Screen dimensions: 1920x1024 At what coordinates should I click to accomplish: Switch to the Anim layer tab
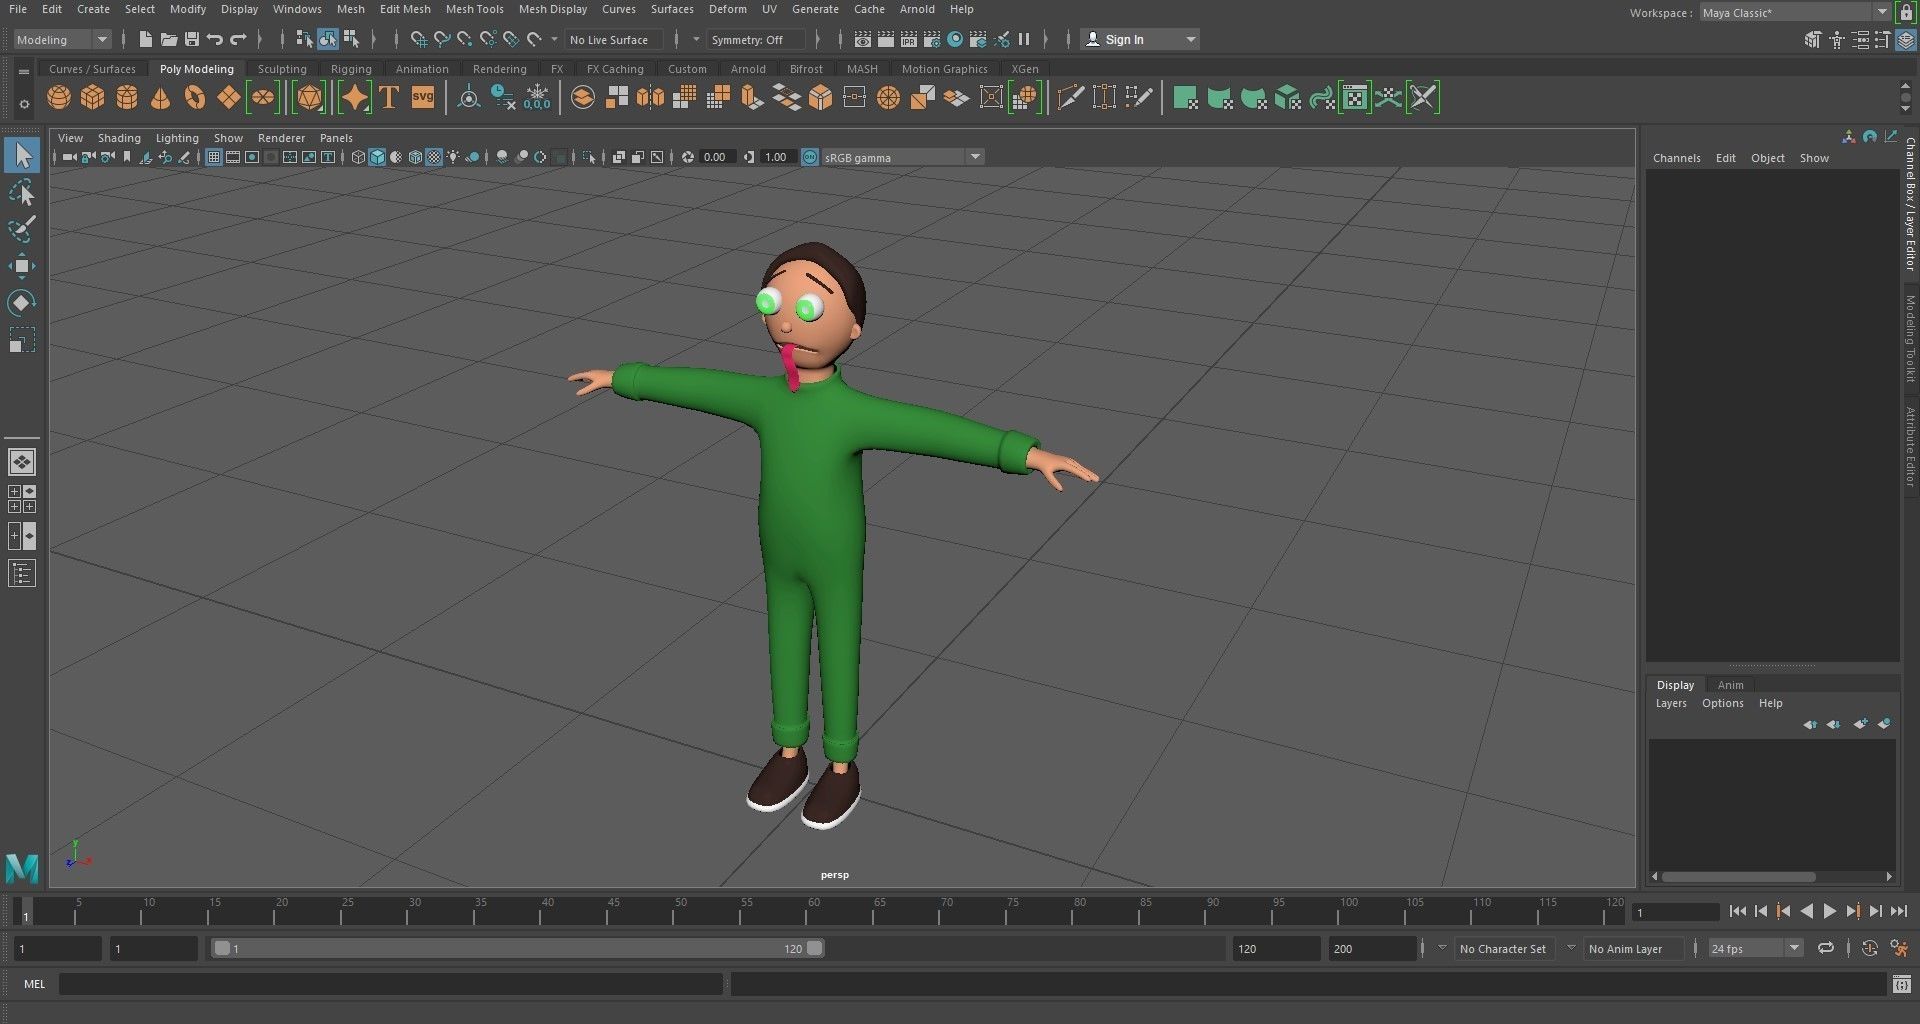pyautogui.click(x=1730, y=685)
